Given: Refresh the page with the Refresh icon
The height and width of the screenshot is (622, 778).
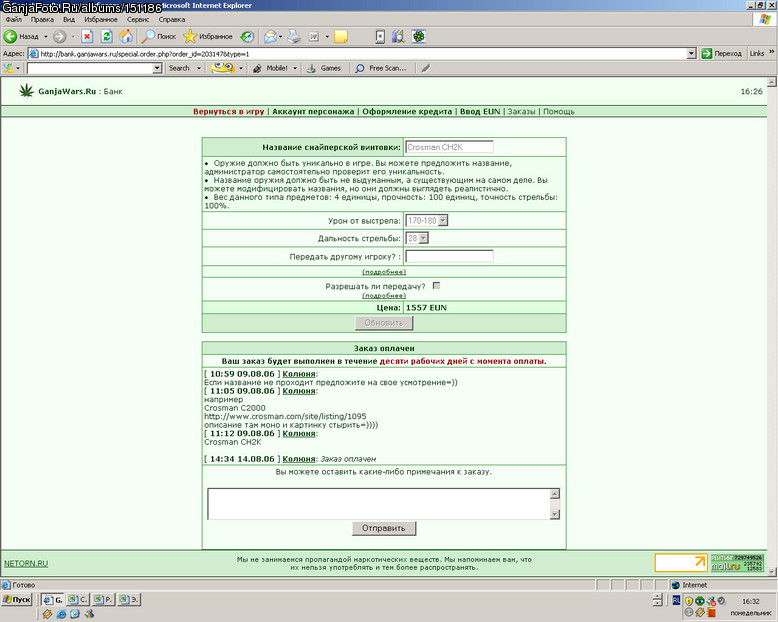Looking at the screenshot, I should [x=106, y=36].
